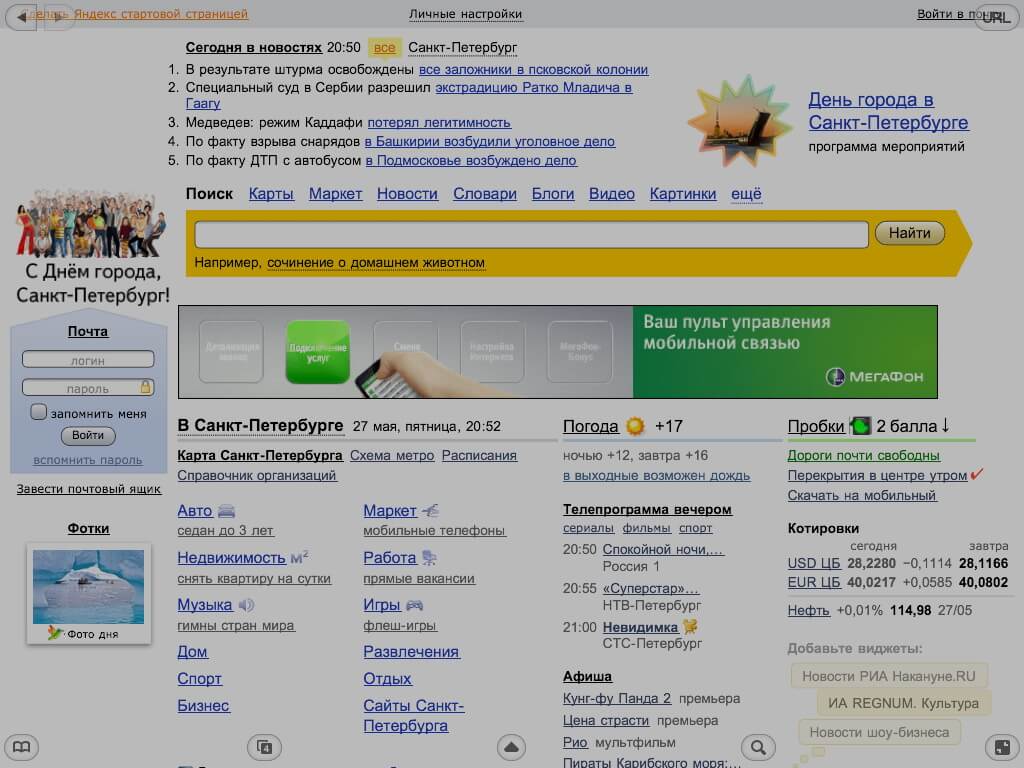
Task: Click the speaker icon beside Музыка
Action: click(246, 605)
